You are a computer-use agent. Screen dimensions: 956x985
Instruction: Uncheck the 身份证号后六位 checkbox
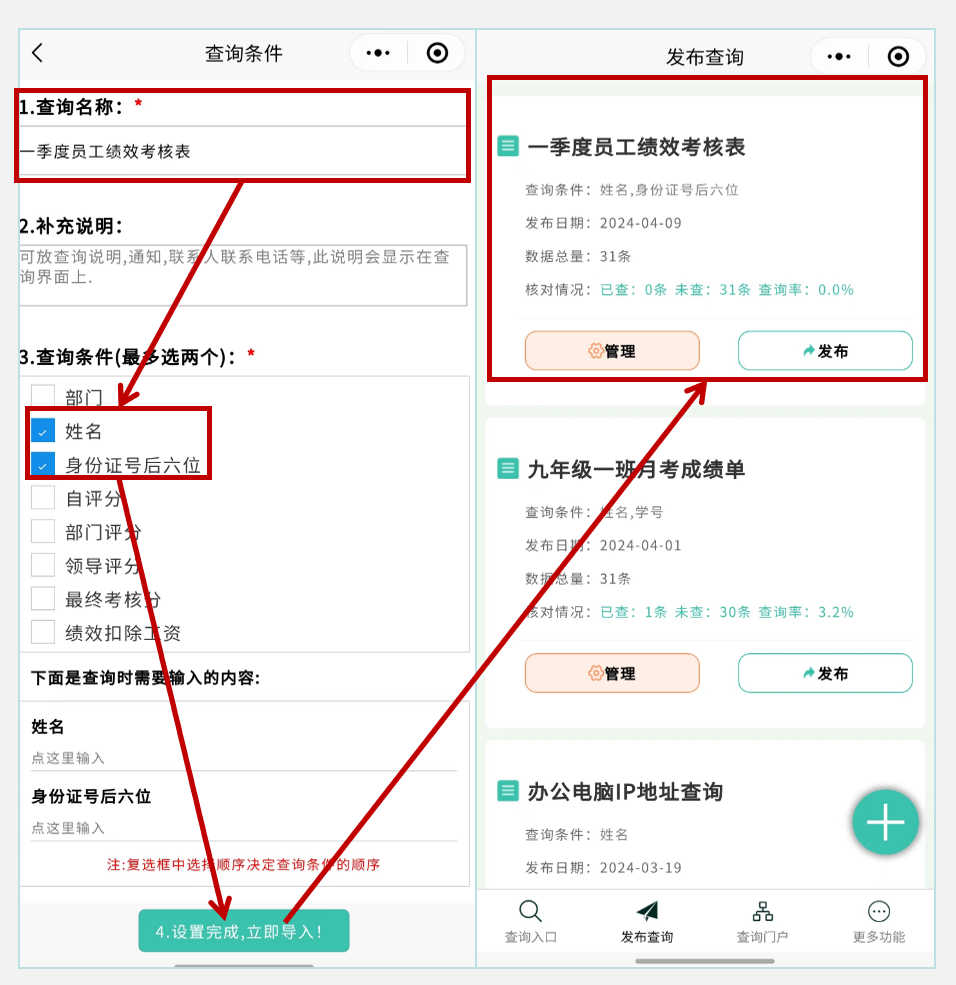43,465
